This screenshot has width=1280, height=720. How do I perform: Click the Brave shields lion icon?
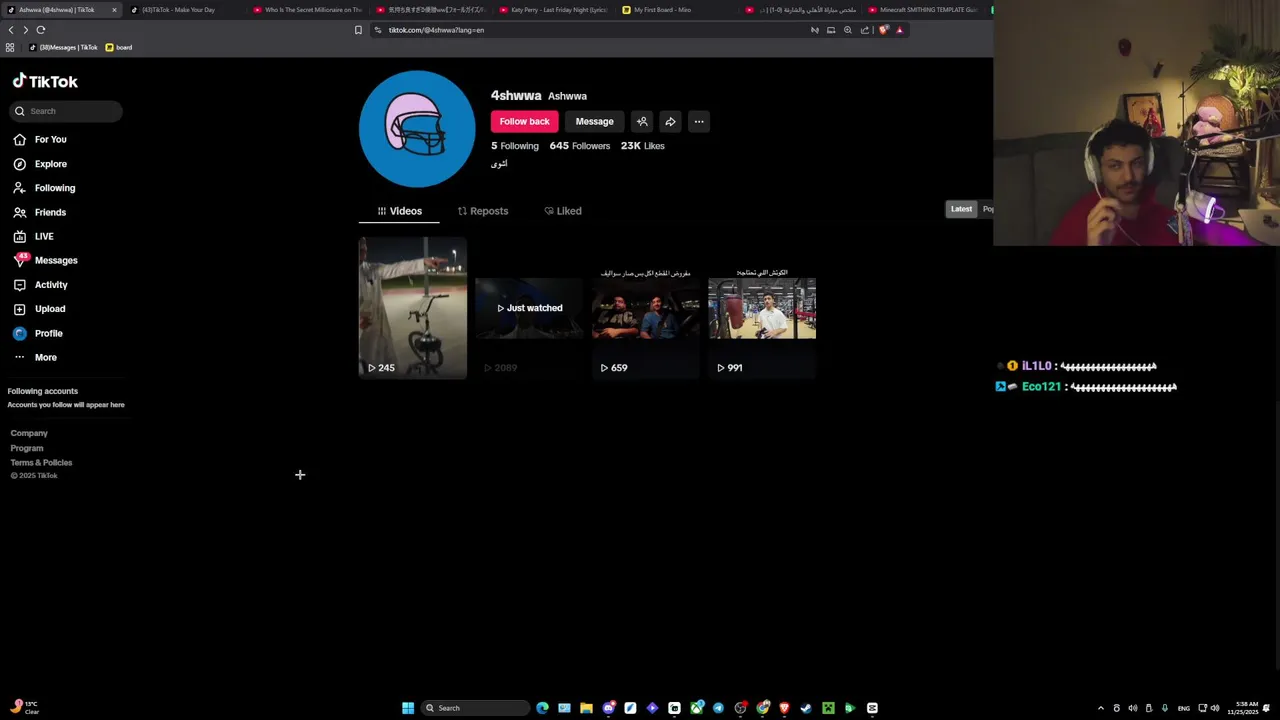883,30
